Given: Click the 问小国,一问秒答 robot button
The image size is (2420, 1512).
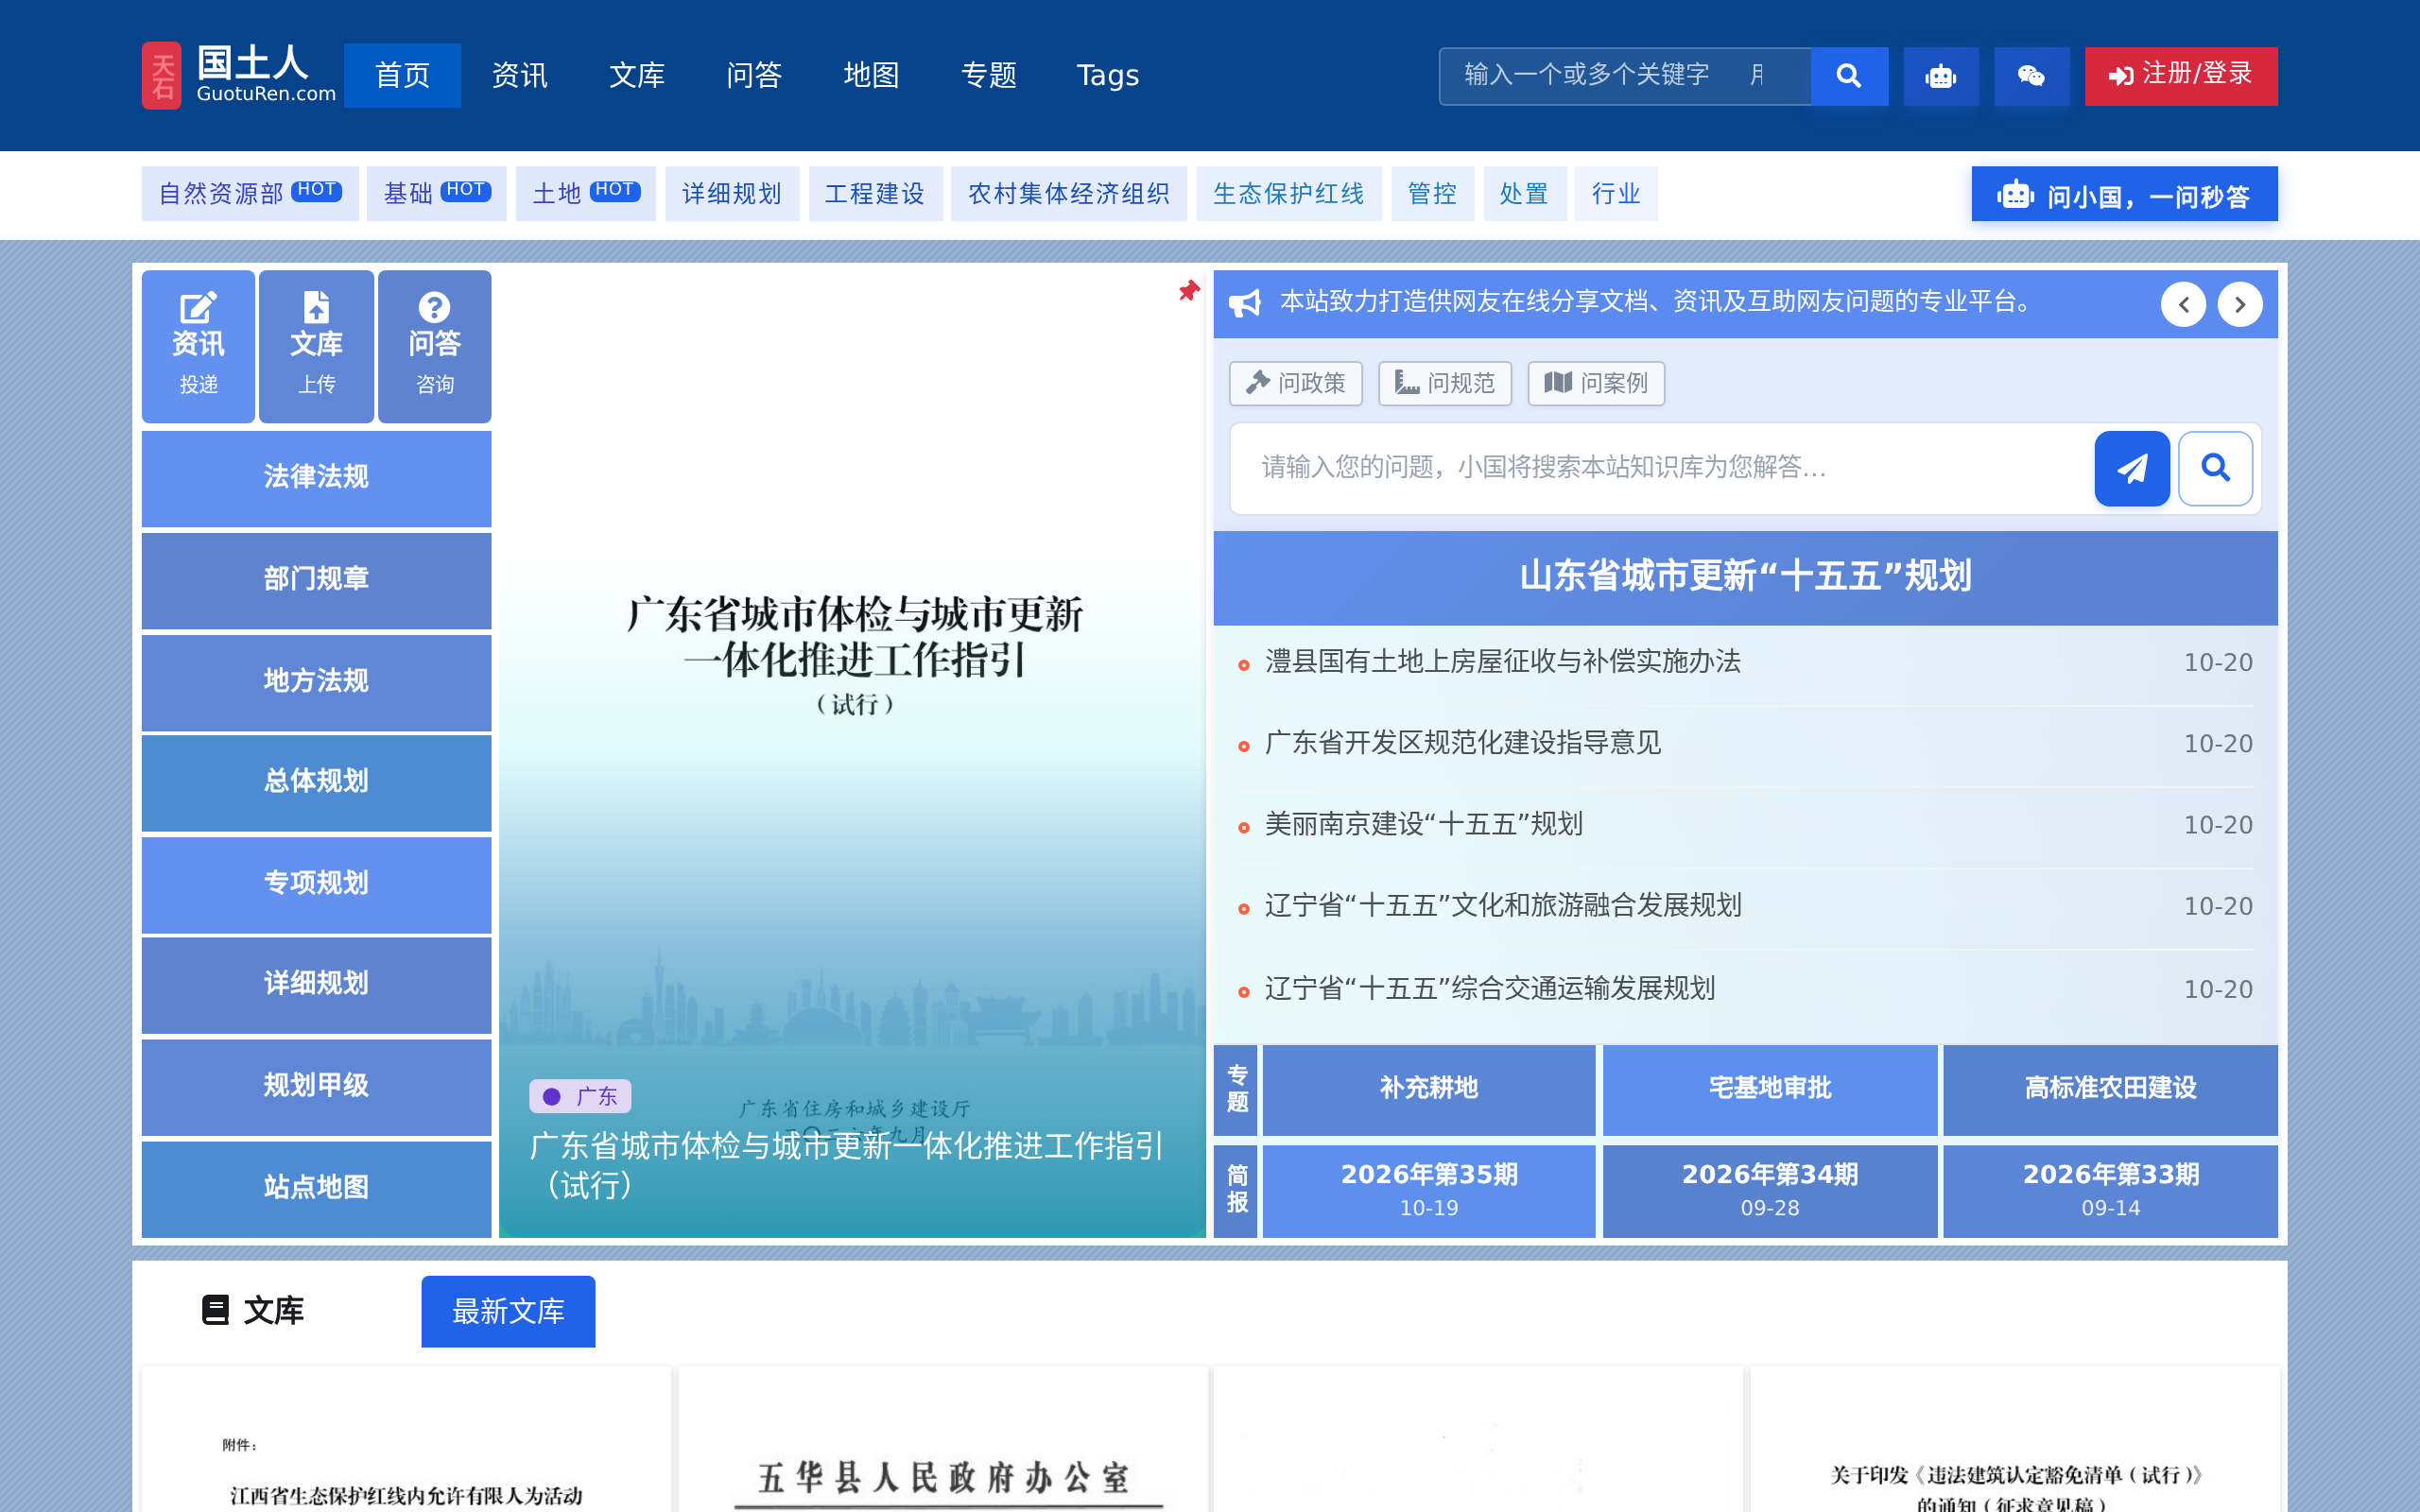Looking at the screenshot, I should (x=2124, y=194).
